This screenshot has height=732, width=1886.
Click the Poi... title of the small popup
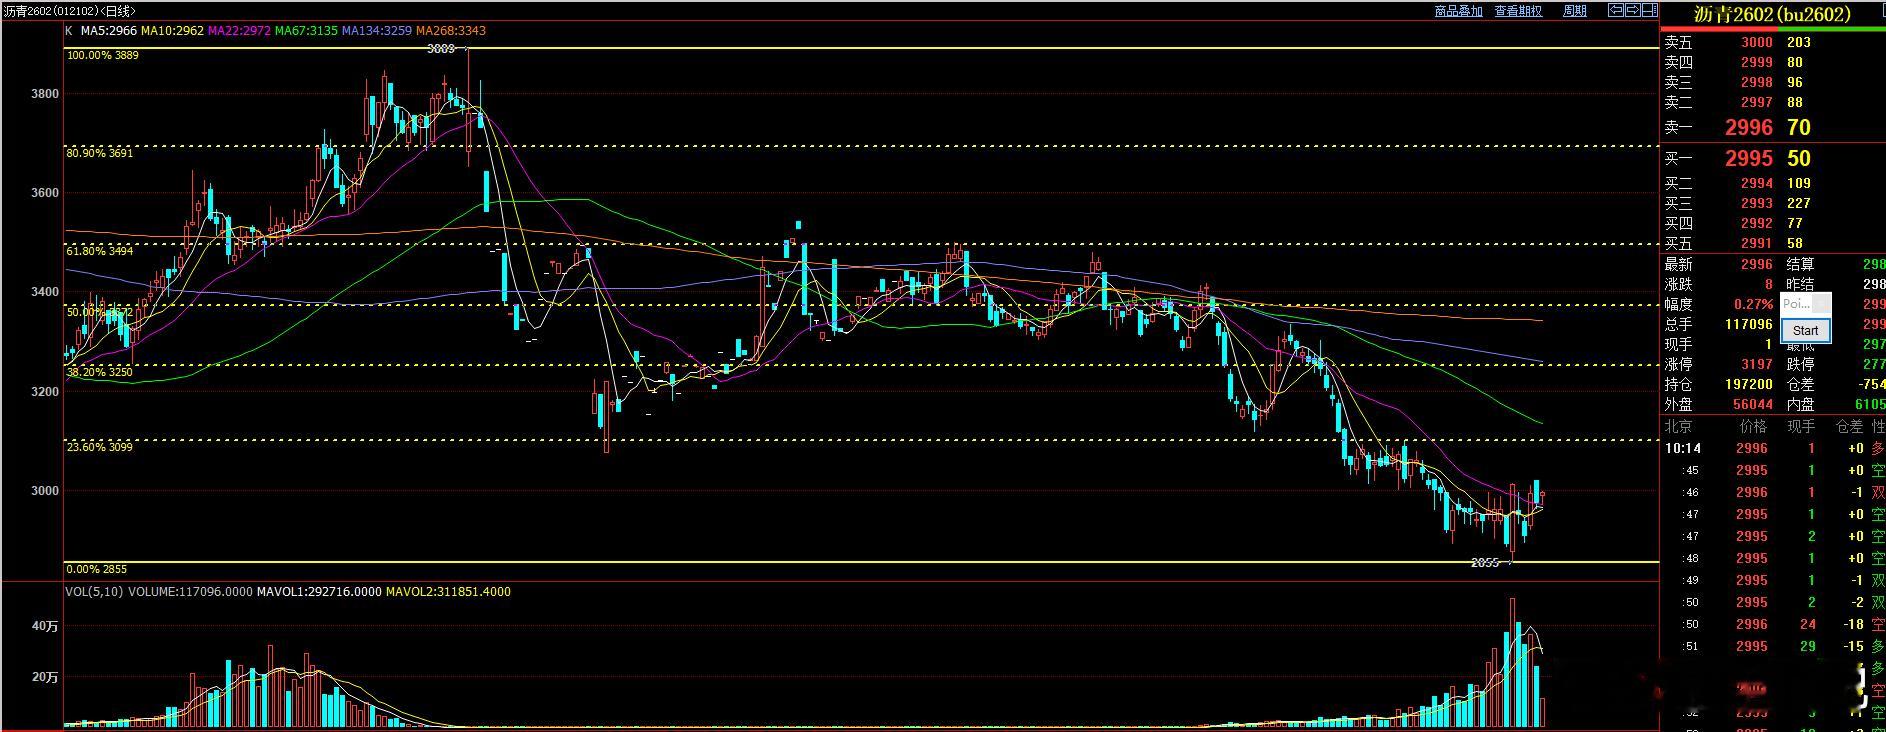[x=1796, y=303]
